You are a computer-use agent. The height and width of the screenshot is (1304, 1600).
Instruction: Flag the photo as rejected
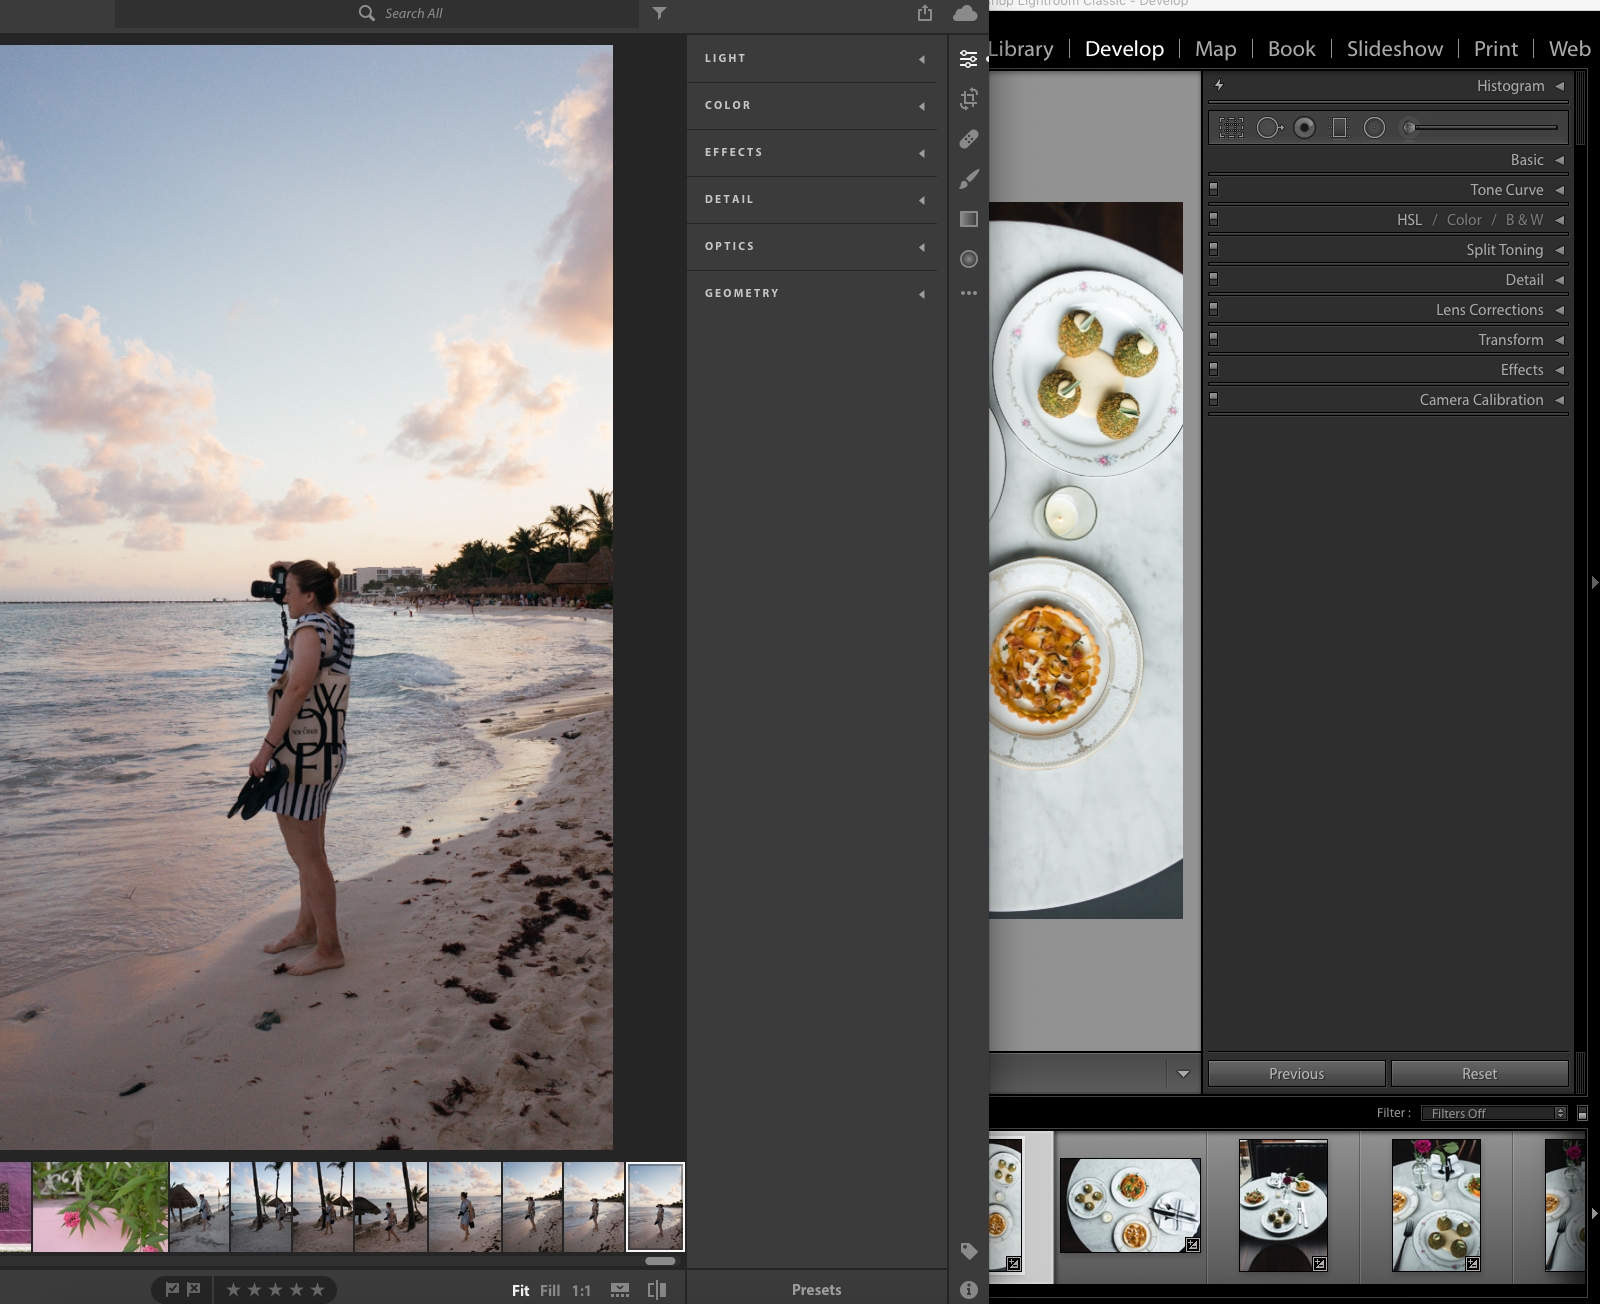tap(194, 1290)
